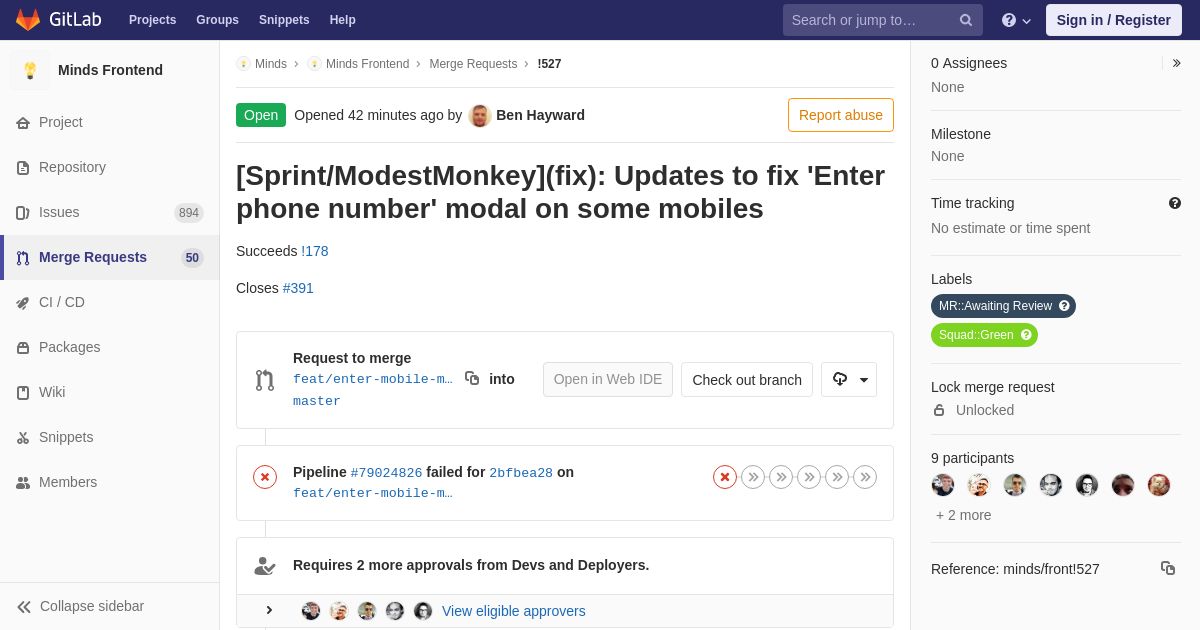Image resolution: width=1200 pixels, height=630 pixels.
Task: Click Sign in / Register button
Action: 1114,20
